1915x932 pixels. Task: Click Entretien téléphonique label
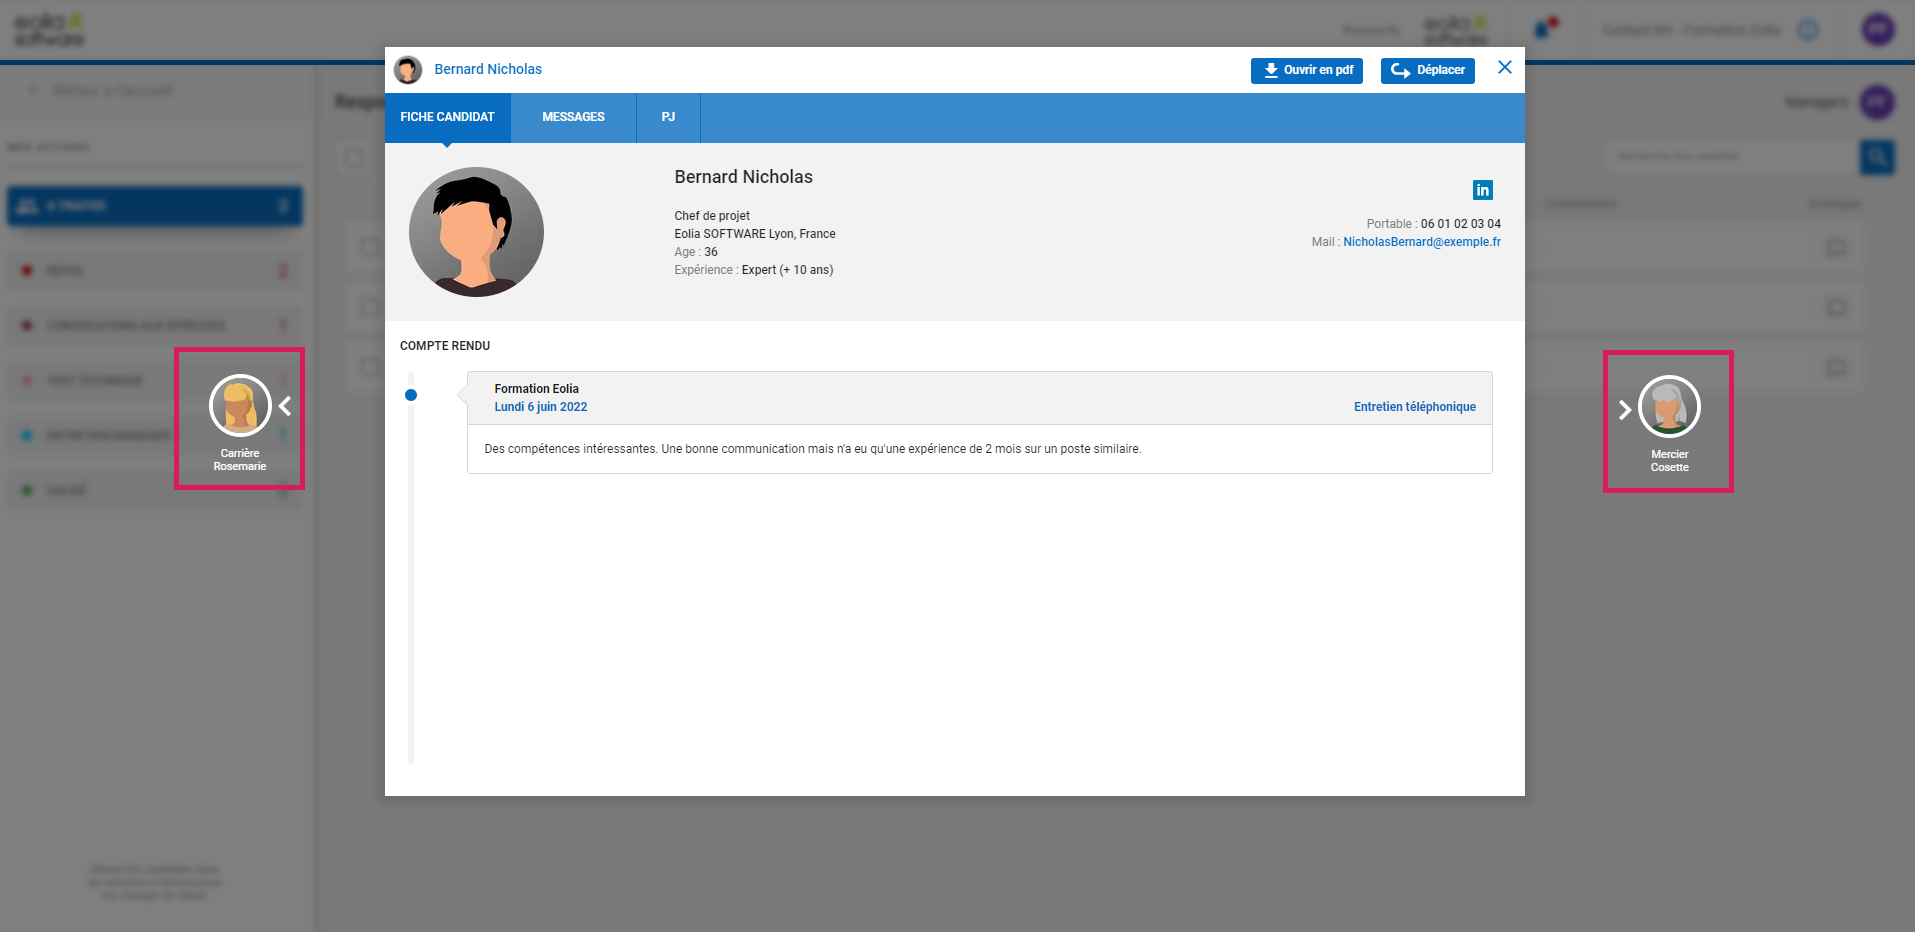coord(1414,407)
